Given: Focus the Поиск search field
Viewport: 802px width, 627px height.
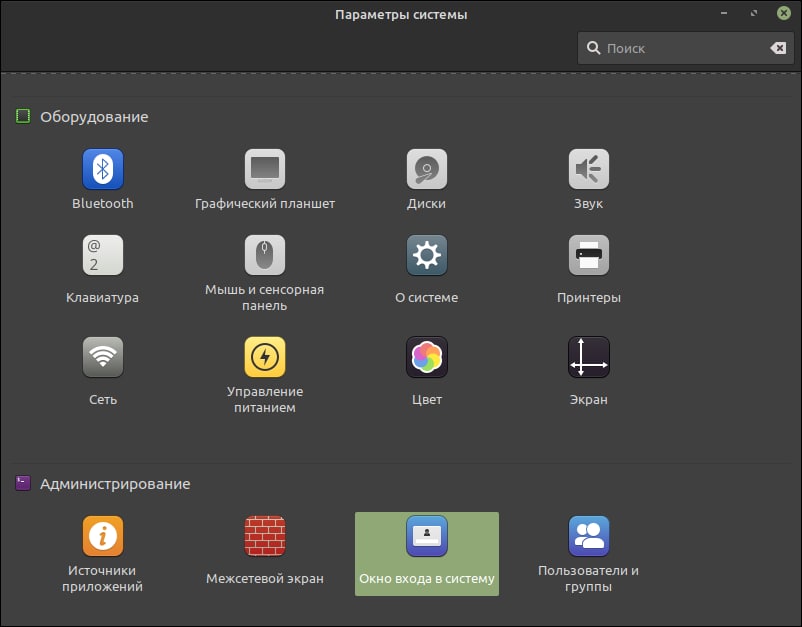Looking at the screenshot, I should pos(685,48).
